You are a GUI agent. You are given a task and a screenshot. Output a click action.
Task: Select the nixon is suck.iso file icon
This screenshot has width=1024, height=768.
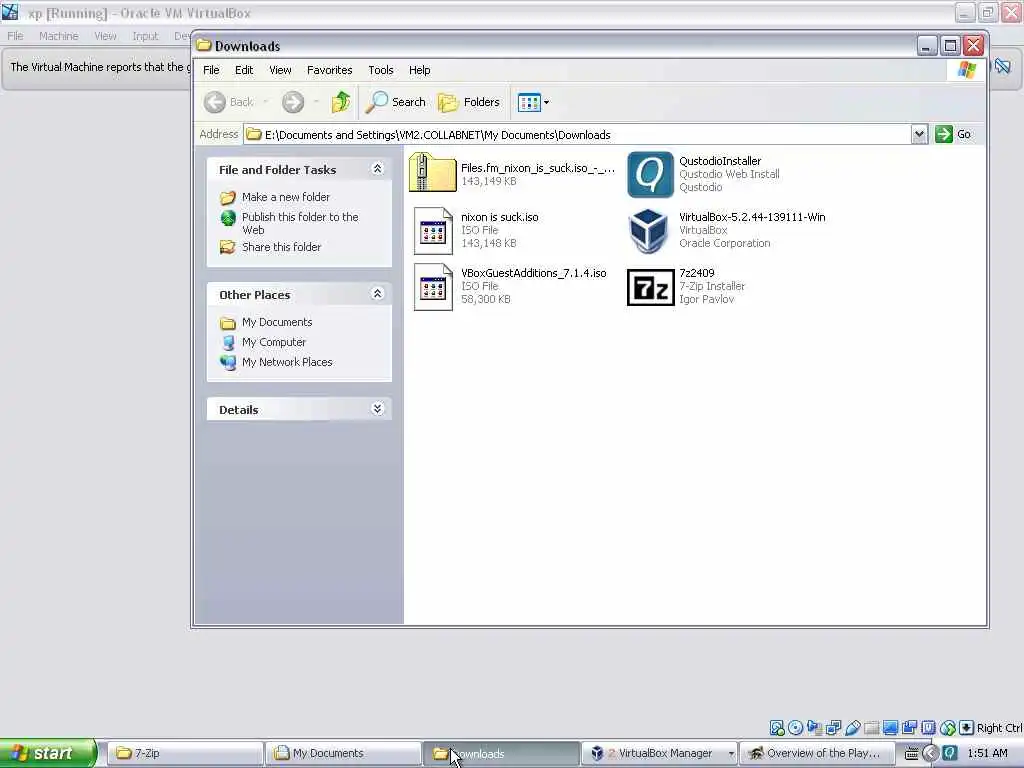[x=433, y=231]
